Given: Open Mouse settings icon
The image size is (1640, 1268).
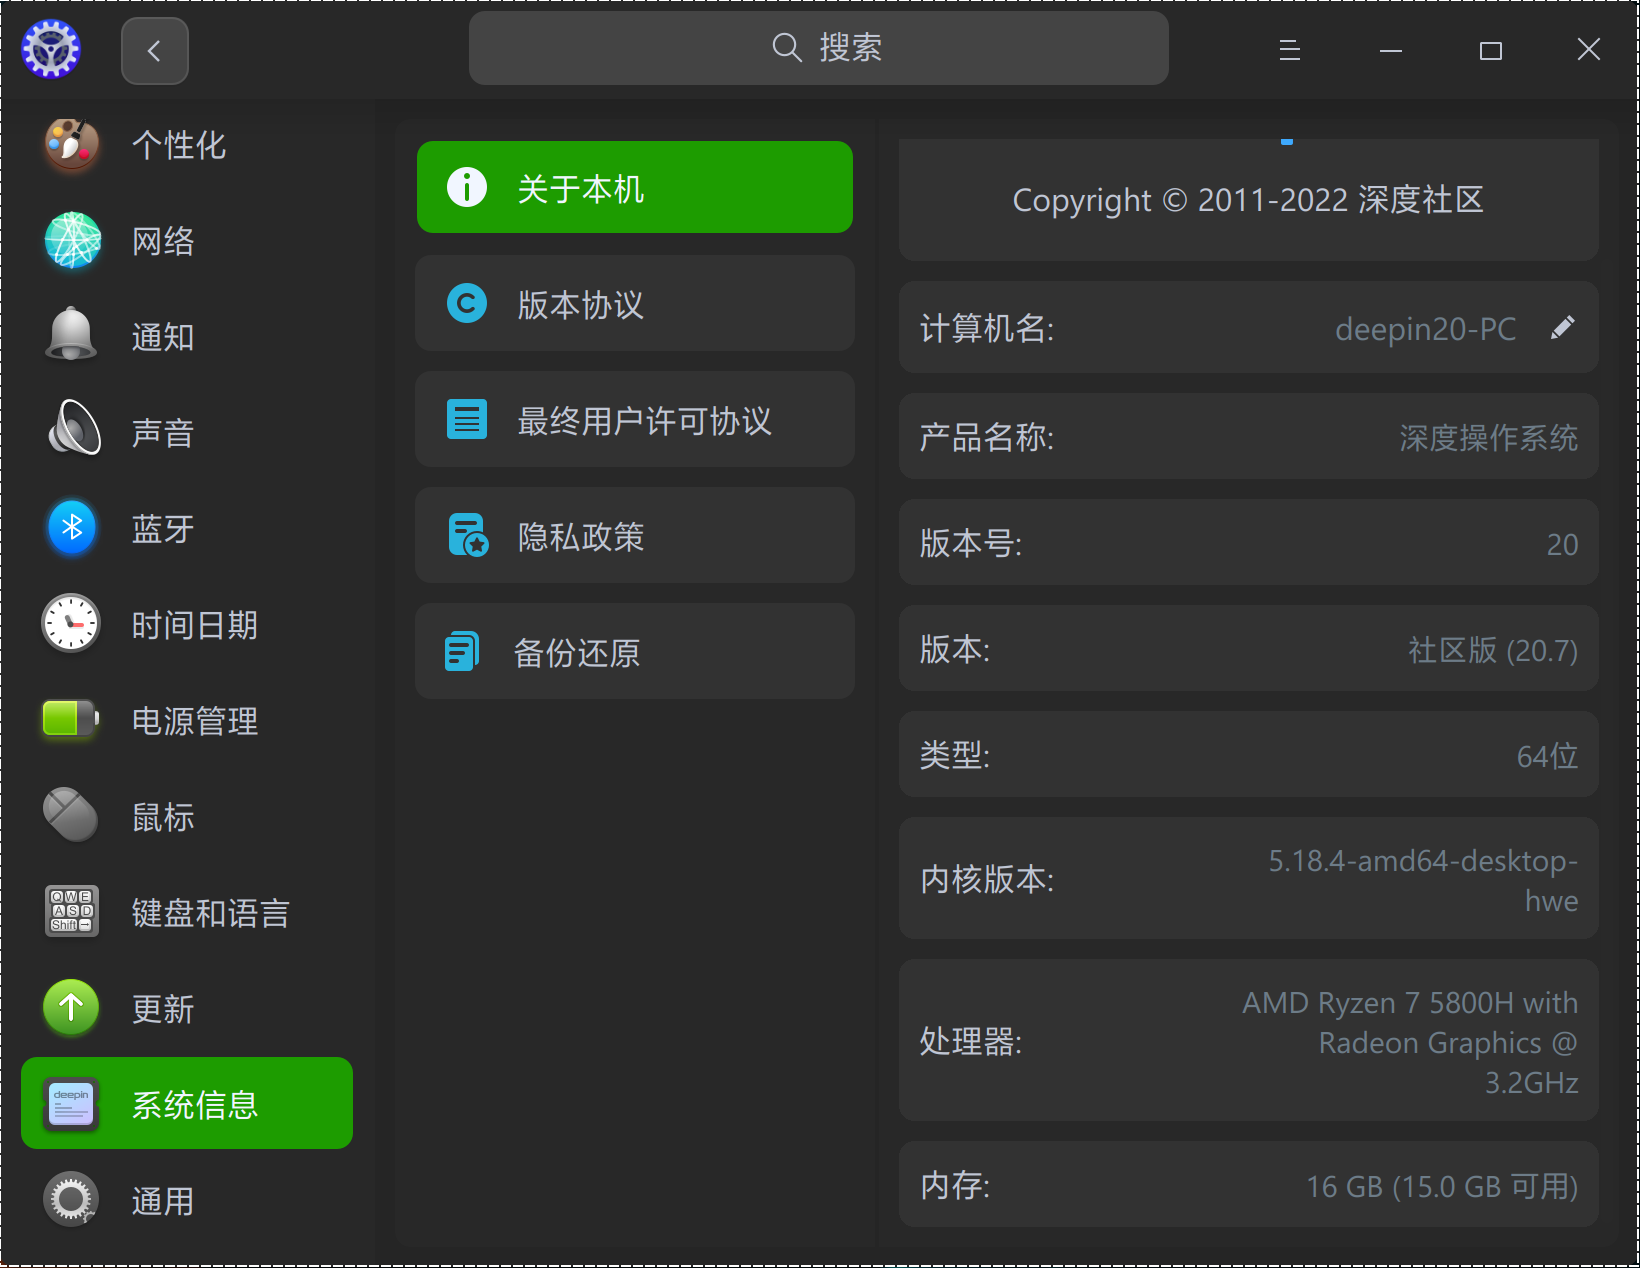Looking at the screenshot, I should tap(72, 815).
